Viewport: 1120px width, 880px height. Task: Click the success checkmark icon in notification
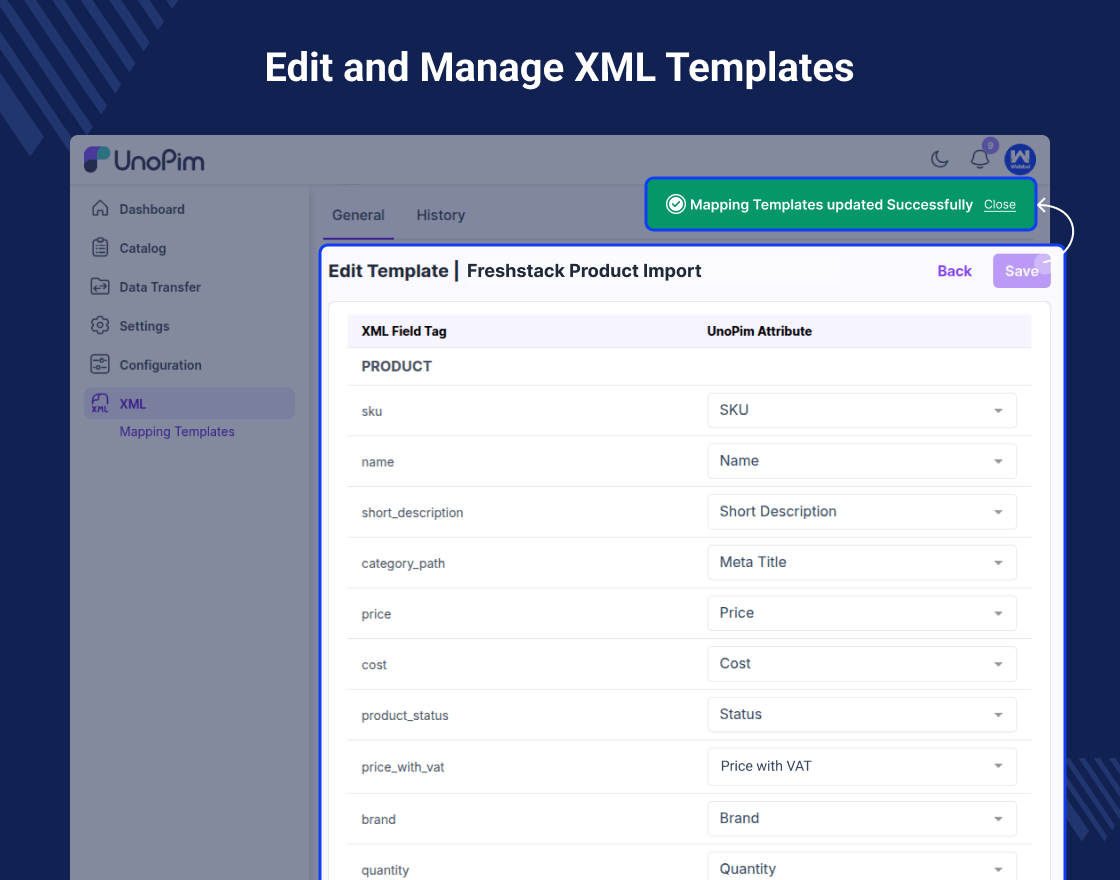676,204
